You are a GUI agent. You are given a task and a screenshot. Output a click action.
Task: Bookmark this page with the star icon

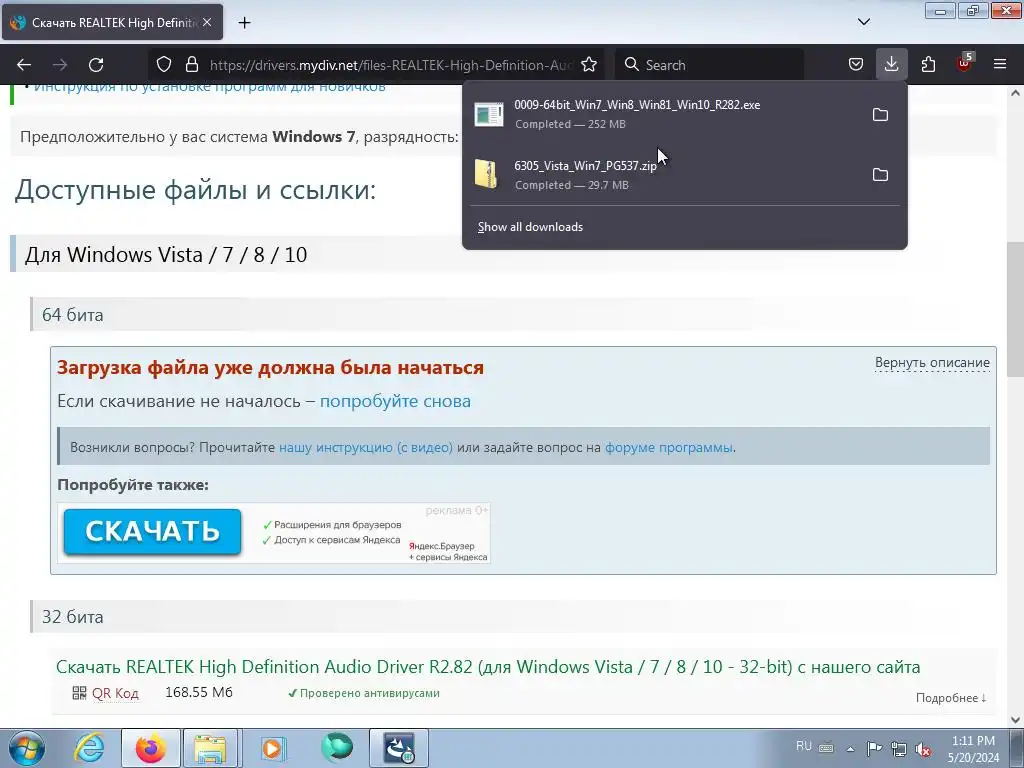coord(588,65)
